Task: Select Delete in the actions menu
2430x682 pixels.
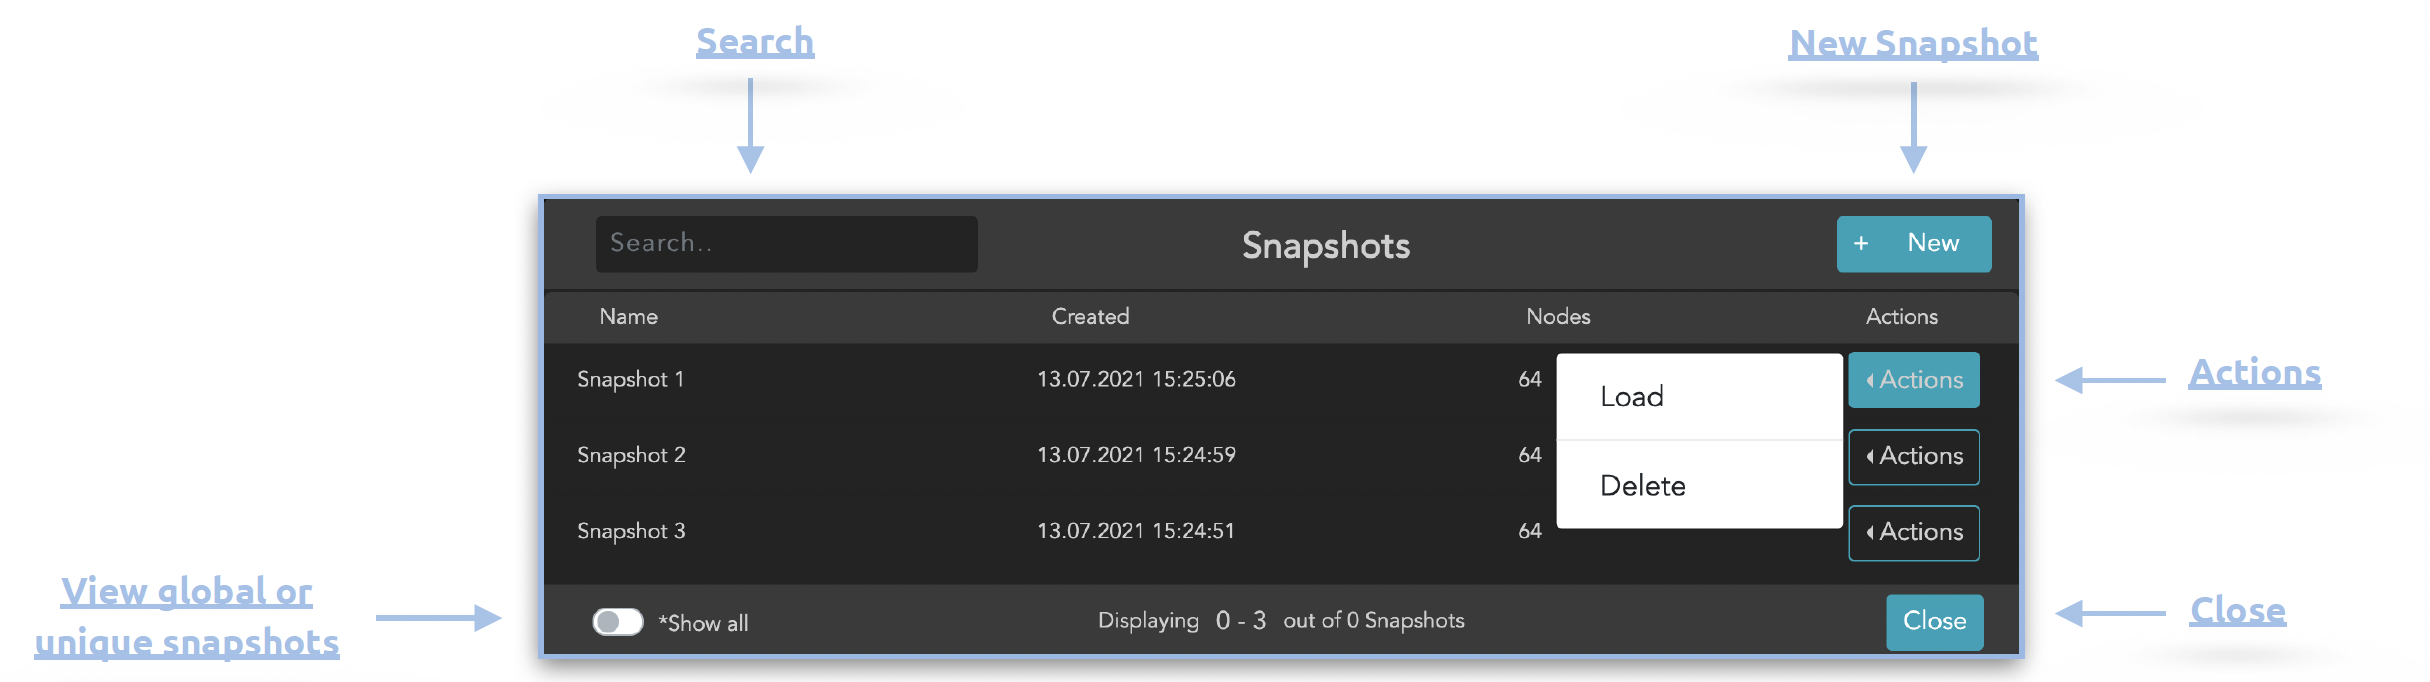Action: coord(1642,486)
